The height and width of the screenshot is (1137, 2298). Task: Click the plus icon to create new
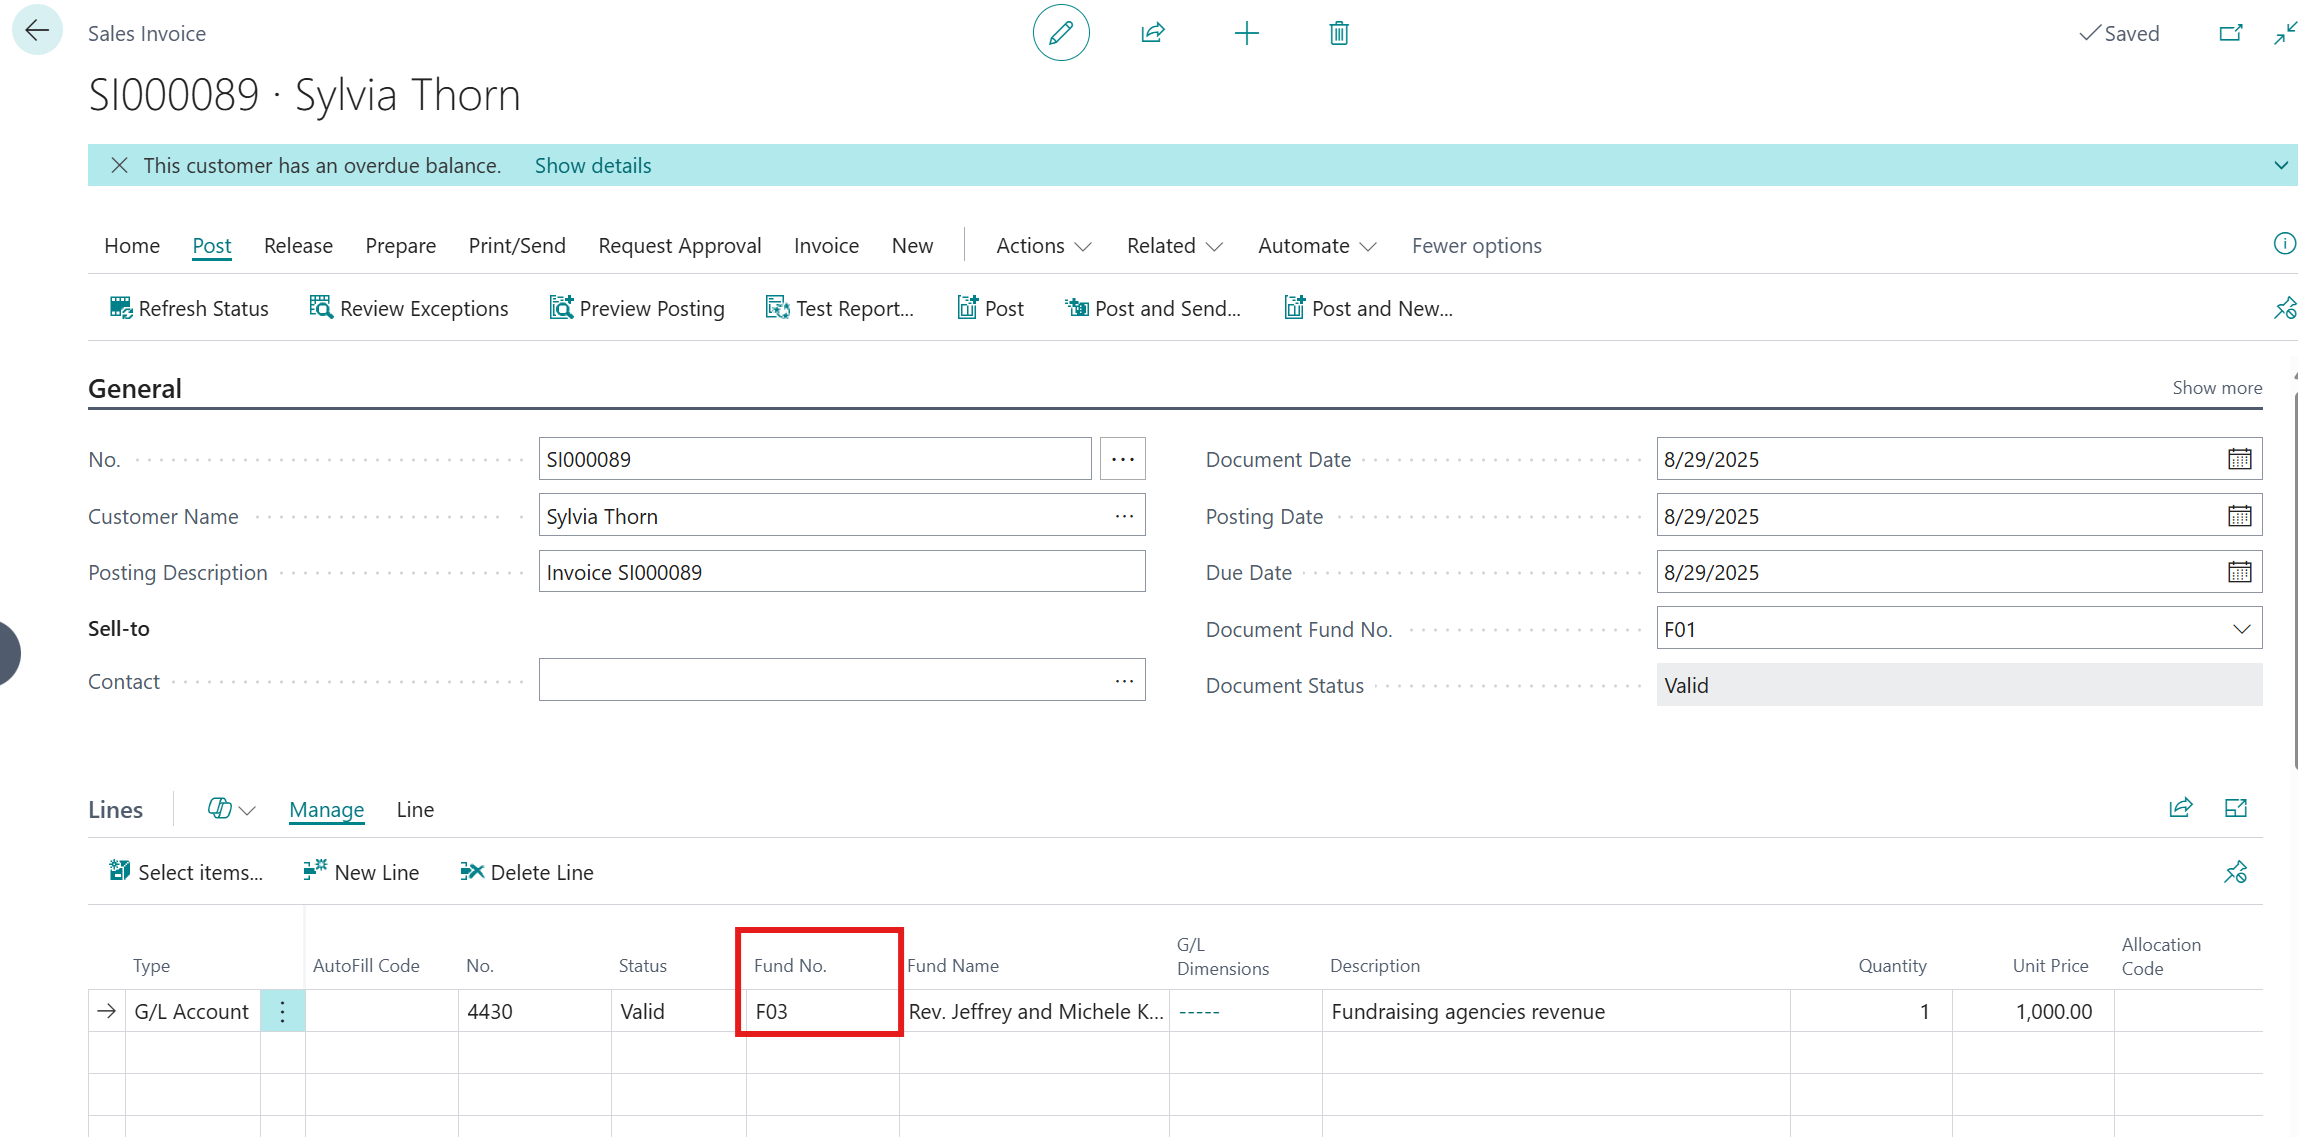coord(1246,33)
